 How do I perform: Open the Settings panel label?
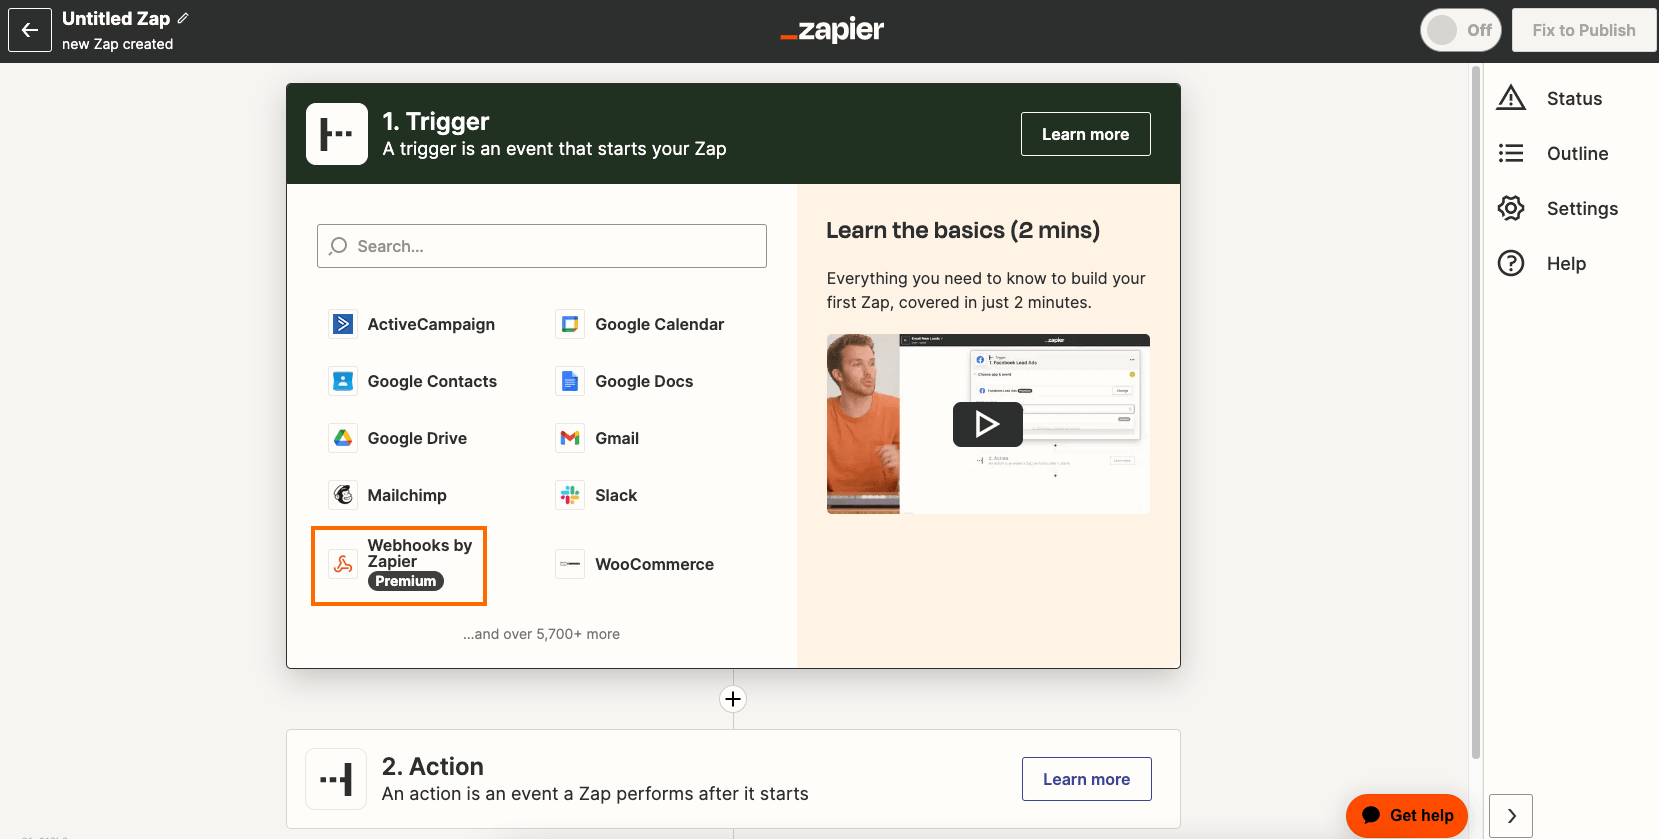click(x=1582, y=208)
